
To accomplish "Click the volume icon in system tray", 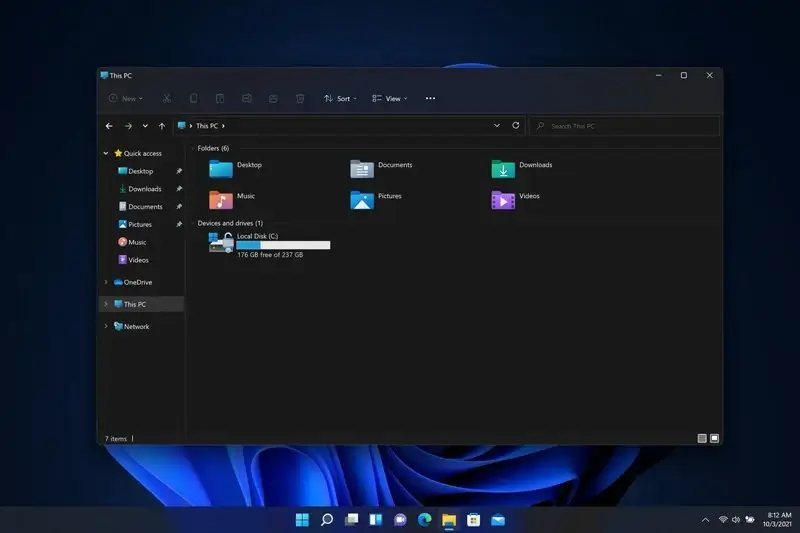I will (736, 520).
